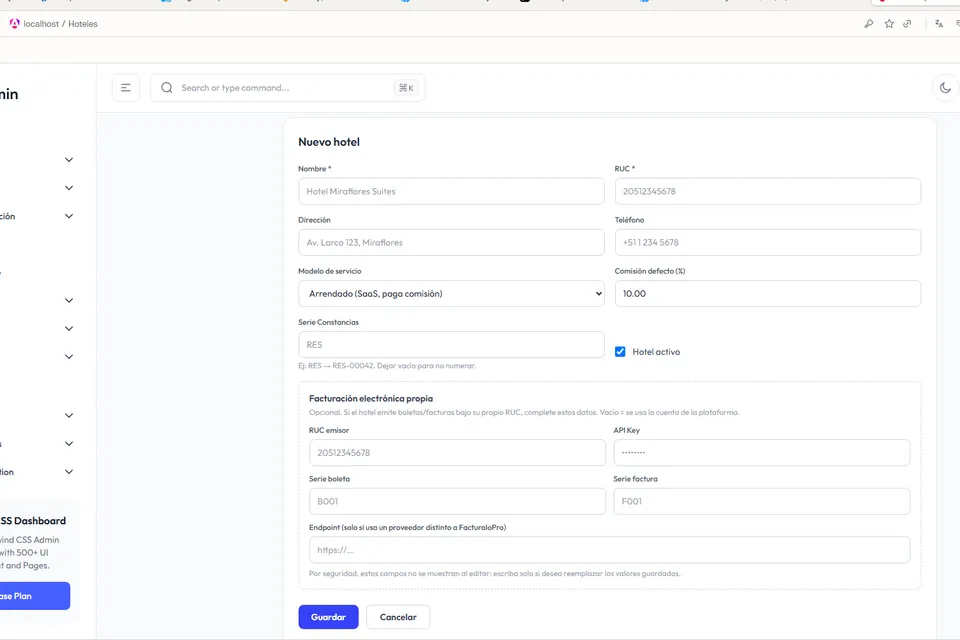Click the magnifier icon in the search bar
Viewport: 960px width, 640px height.
coord(167,88)
